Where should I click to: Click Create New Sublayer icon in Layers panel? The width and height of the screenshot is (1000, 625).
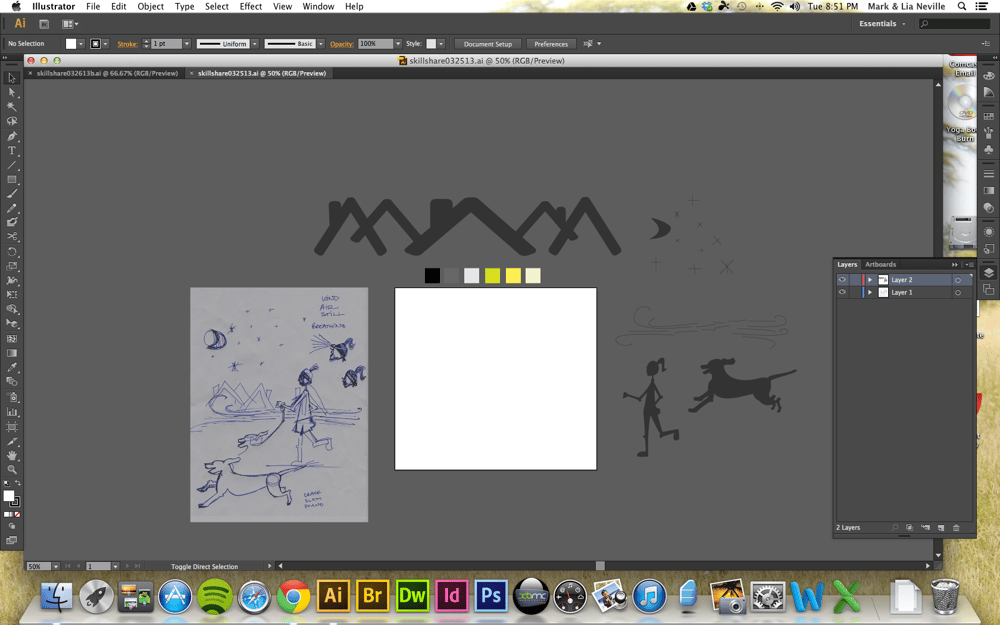(x=925, y=527)
